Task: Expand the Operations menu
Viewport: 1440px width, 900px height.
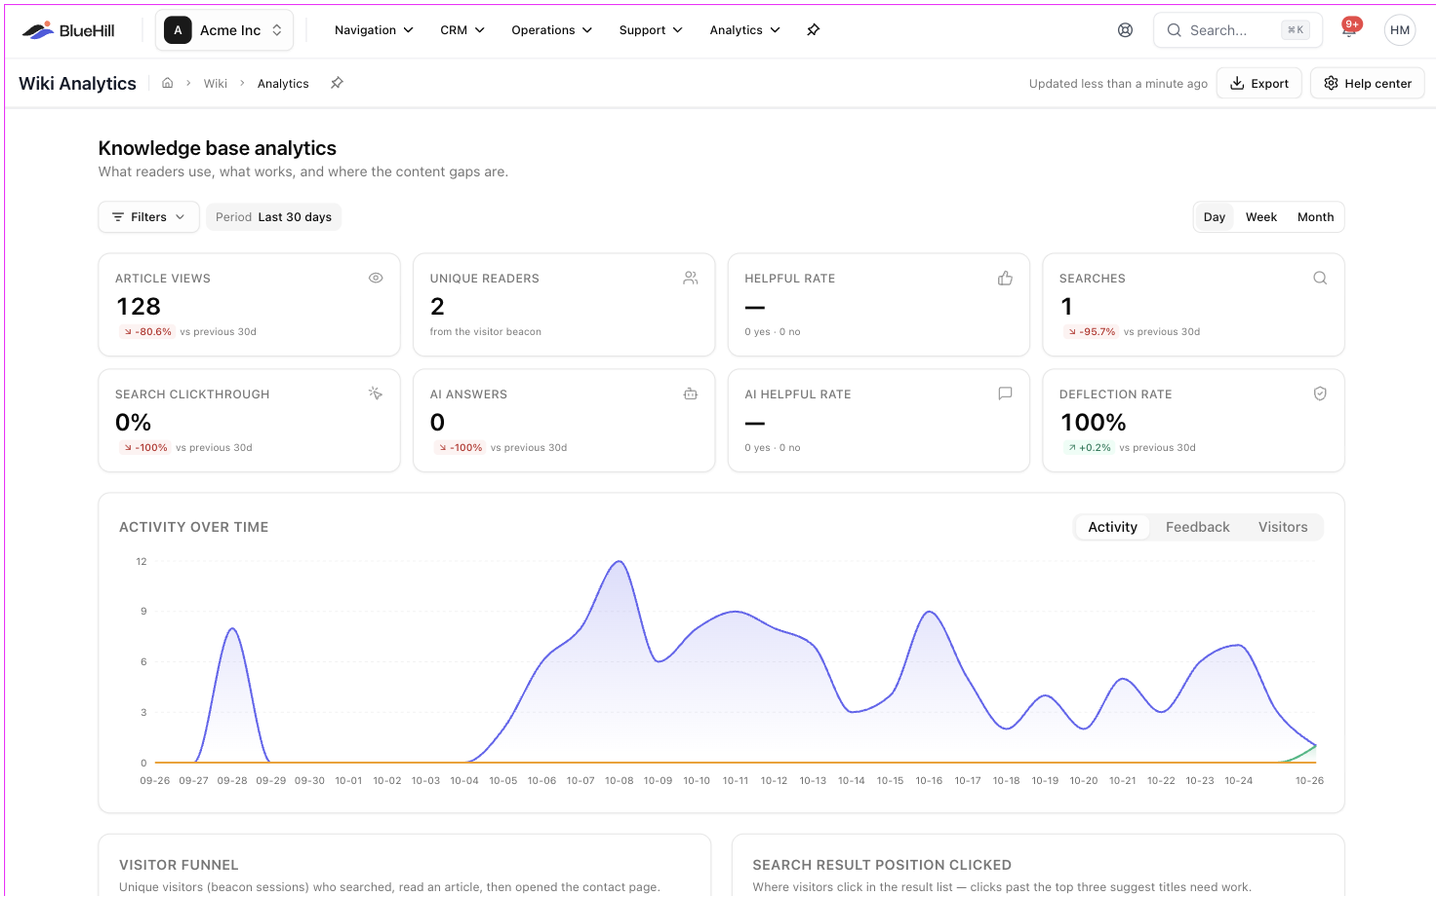Action: (x=552, y=30)
